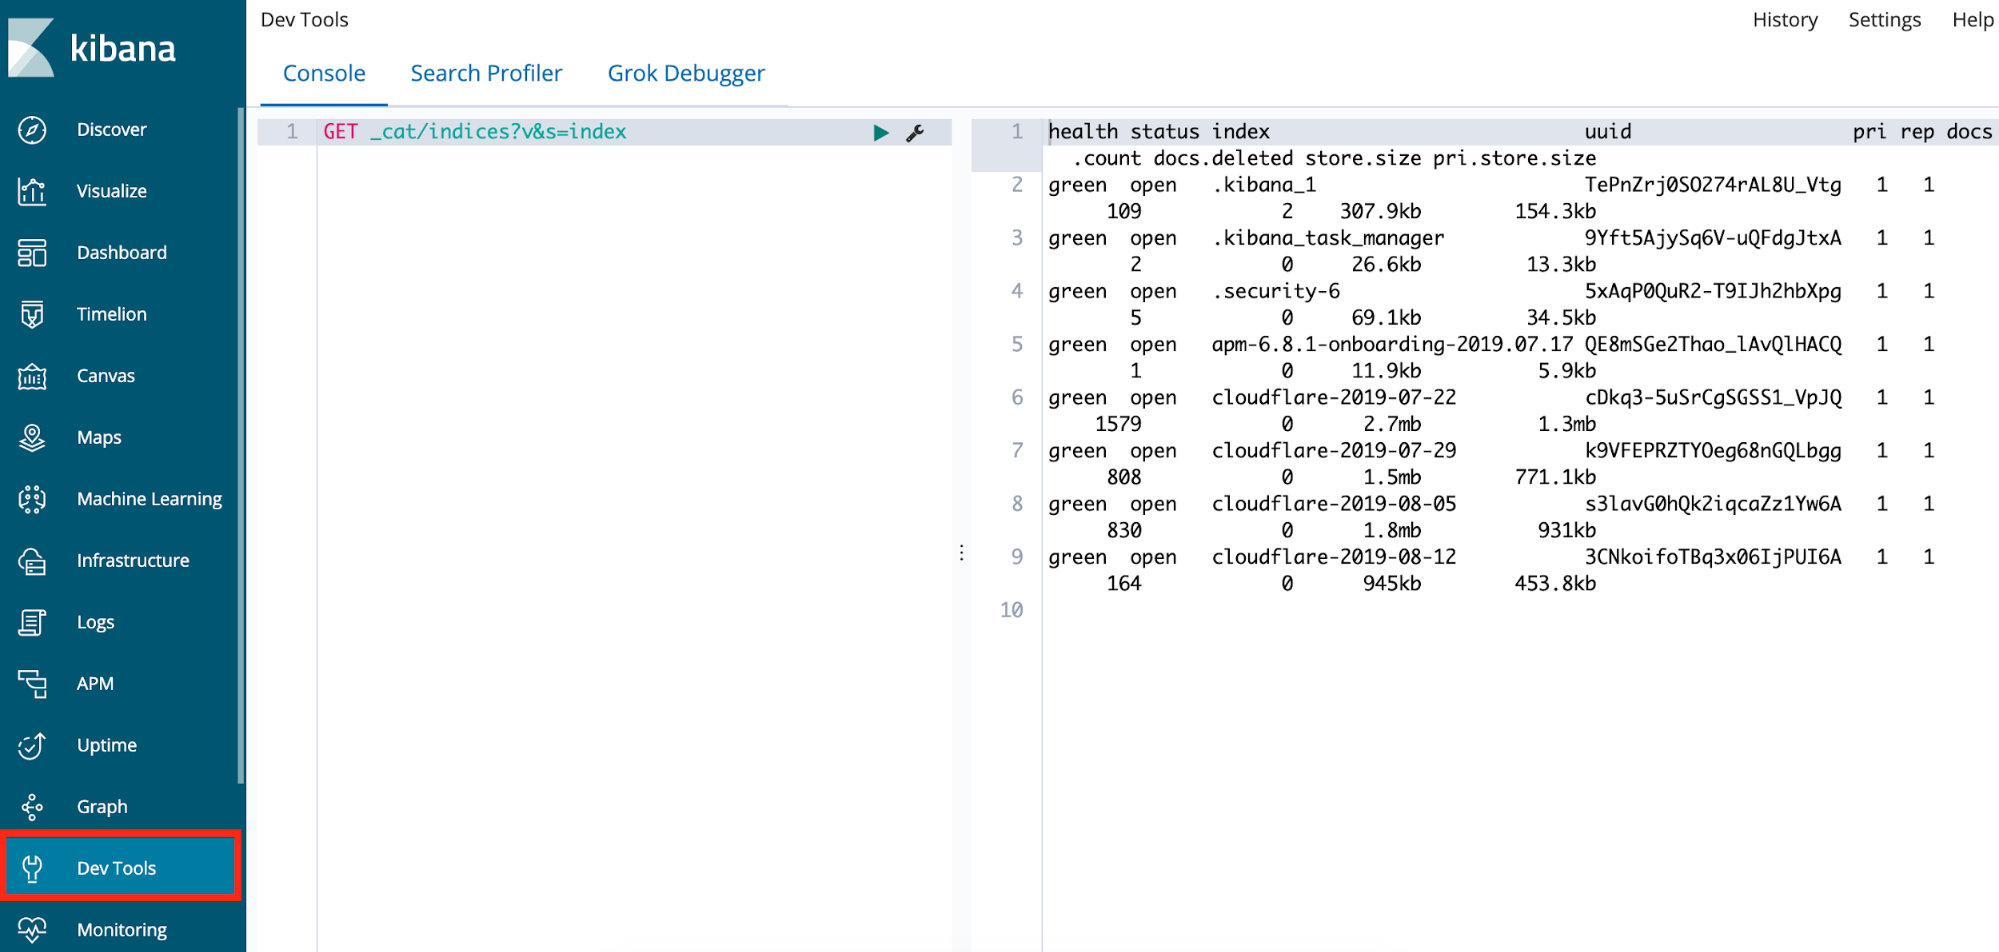Open the Uptime monitor
The width and height of the screenshot is (1999, 952).
tap(106, 744)
